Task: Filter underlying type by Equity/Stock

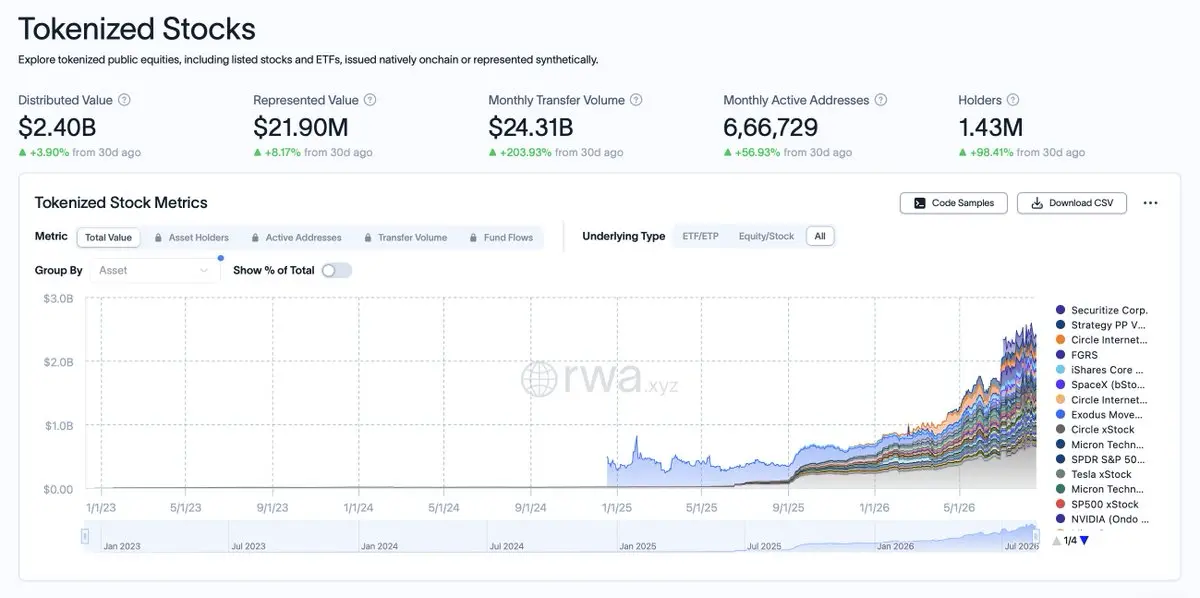Action: pyautogui.click(x=766, y=237)
